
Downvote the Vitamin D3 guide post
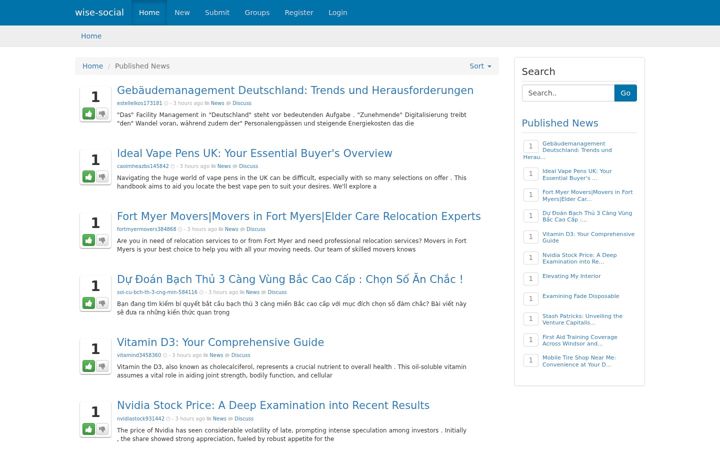(102, 366)
